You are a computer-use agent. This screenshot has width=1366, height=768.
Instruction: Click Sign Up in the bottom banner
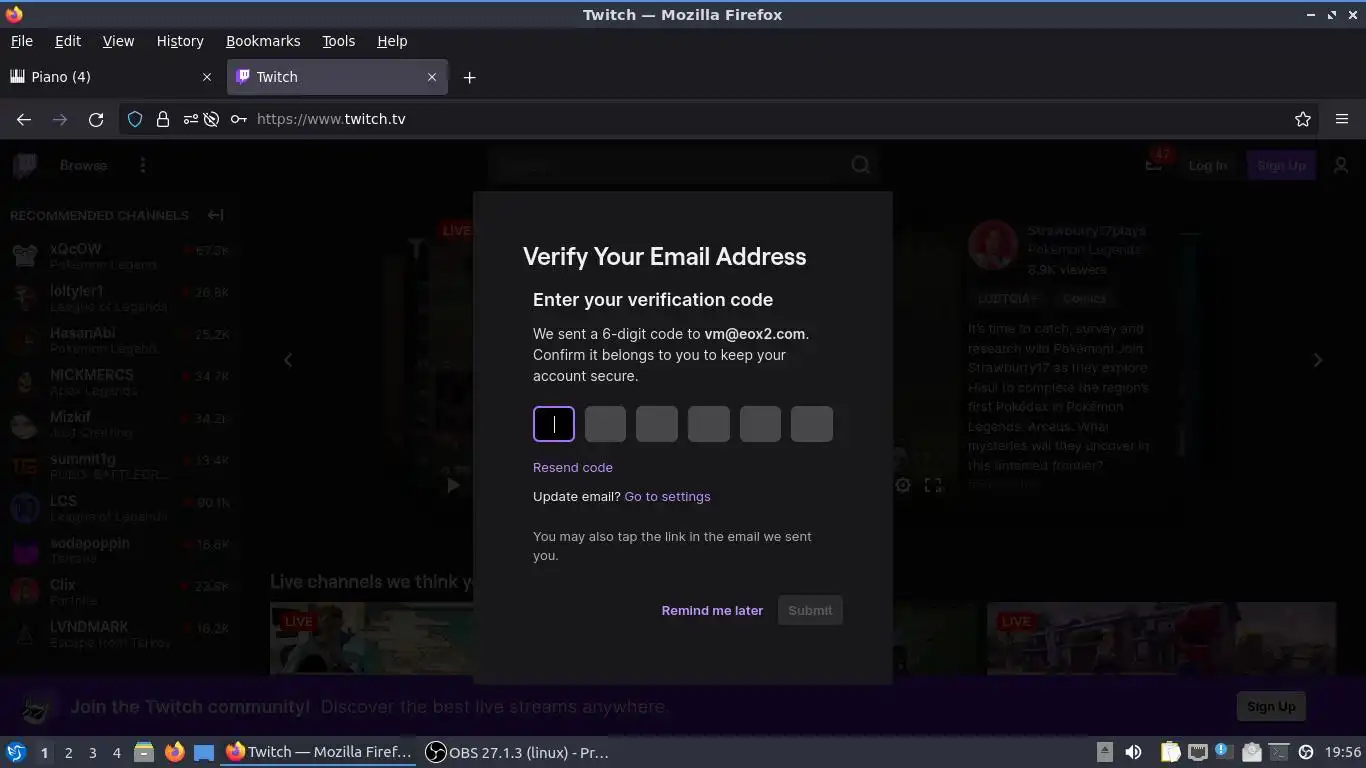(x=1271, y=706)
